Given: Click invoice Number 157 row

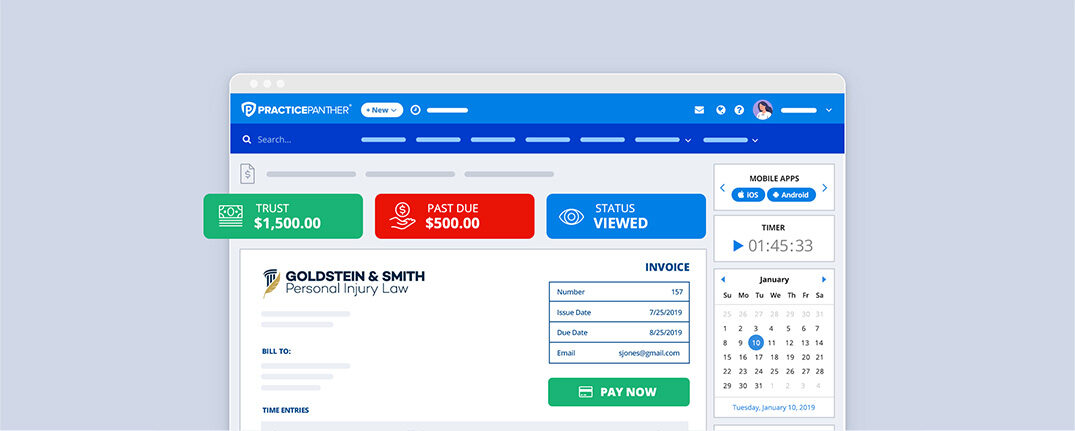Looking at the screenshot, I should coord(619,292).
